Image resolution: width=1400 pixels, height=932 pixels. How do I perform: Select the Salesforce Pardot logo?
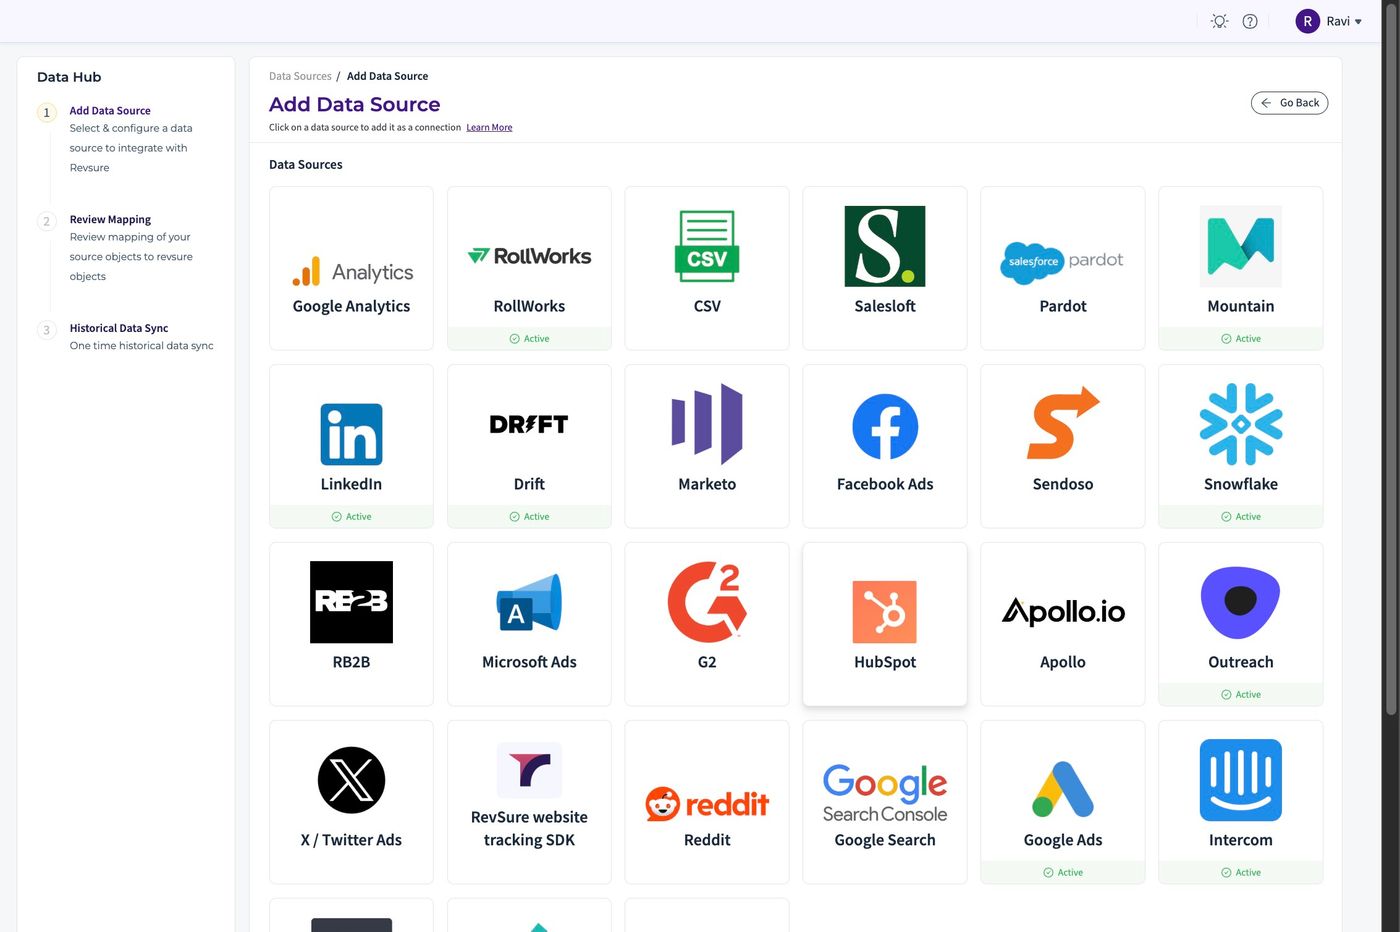1062,262
